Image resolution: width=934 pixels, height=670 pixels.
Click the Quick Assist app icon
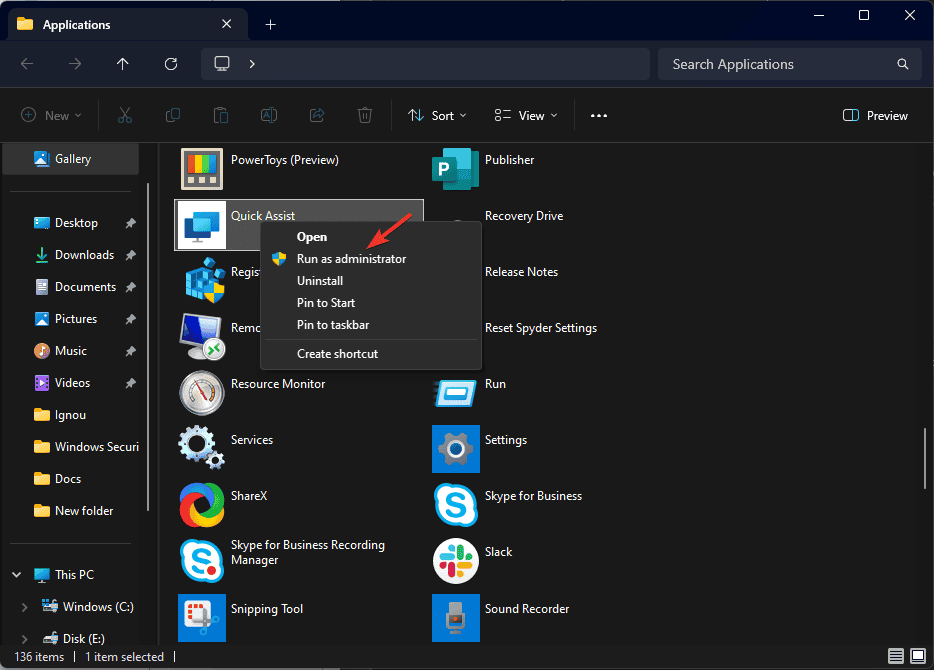(x=202, y=225)
